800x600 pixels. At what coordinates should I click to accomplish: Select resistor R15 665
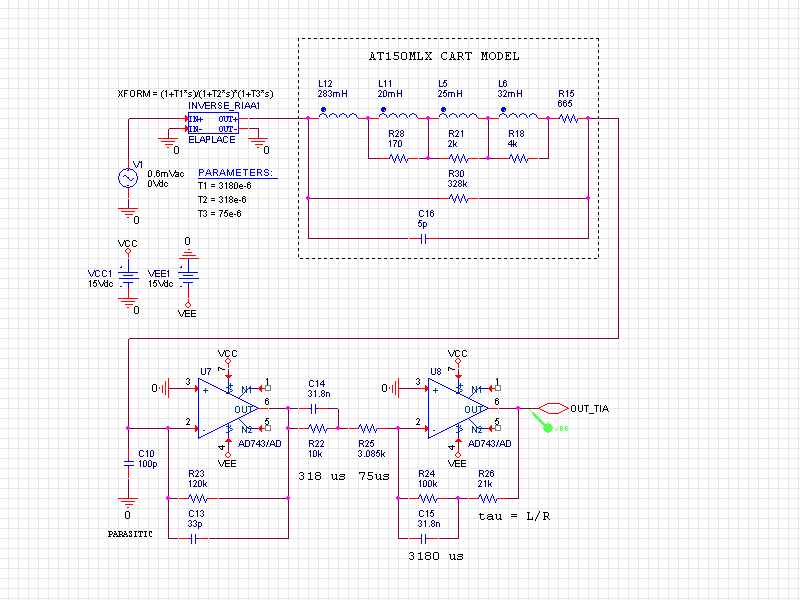[x=568, y=118]
